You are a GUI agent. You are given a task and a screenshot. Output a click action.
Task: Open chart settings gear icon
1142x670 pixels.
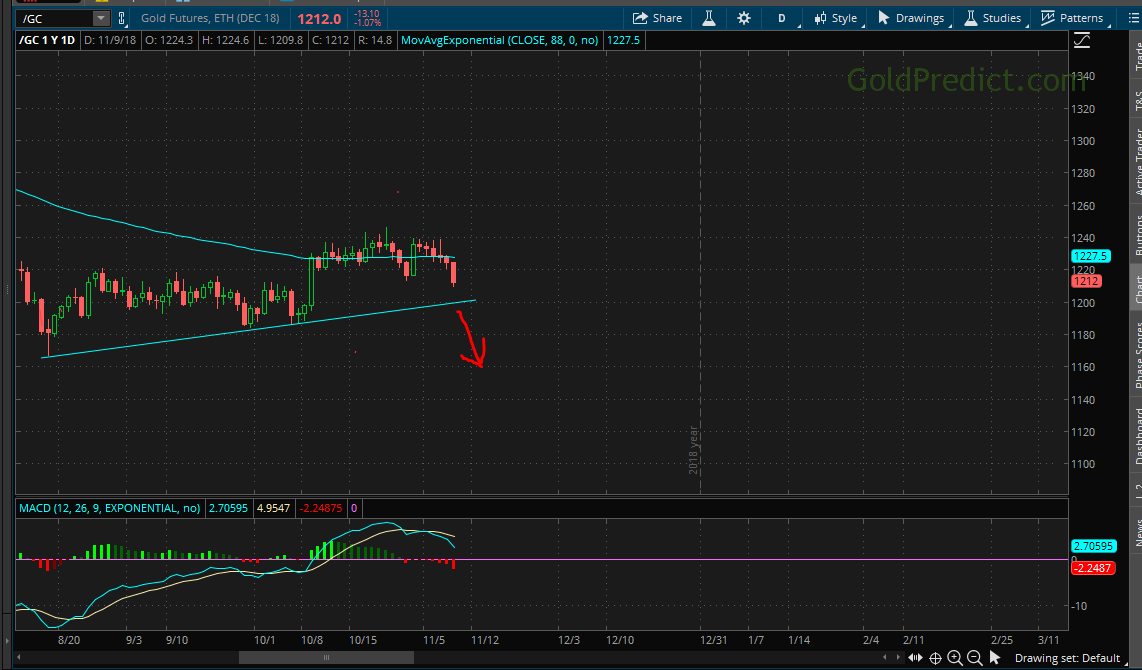tap(744, 18)
